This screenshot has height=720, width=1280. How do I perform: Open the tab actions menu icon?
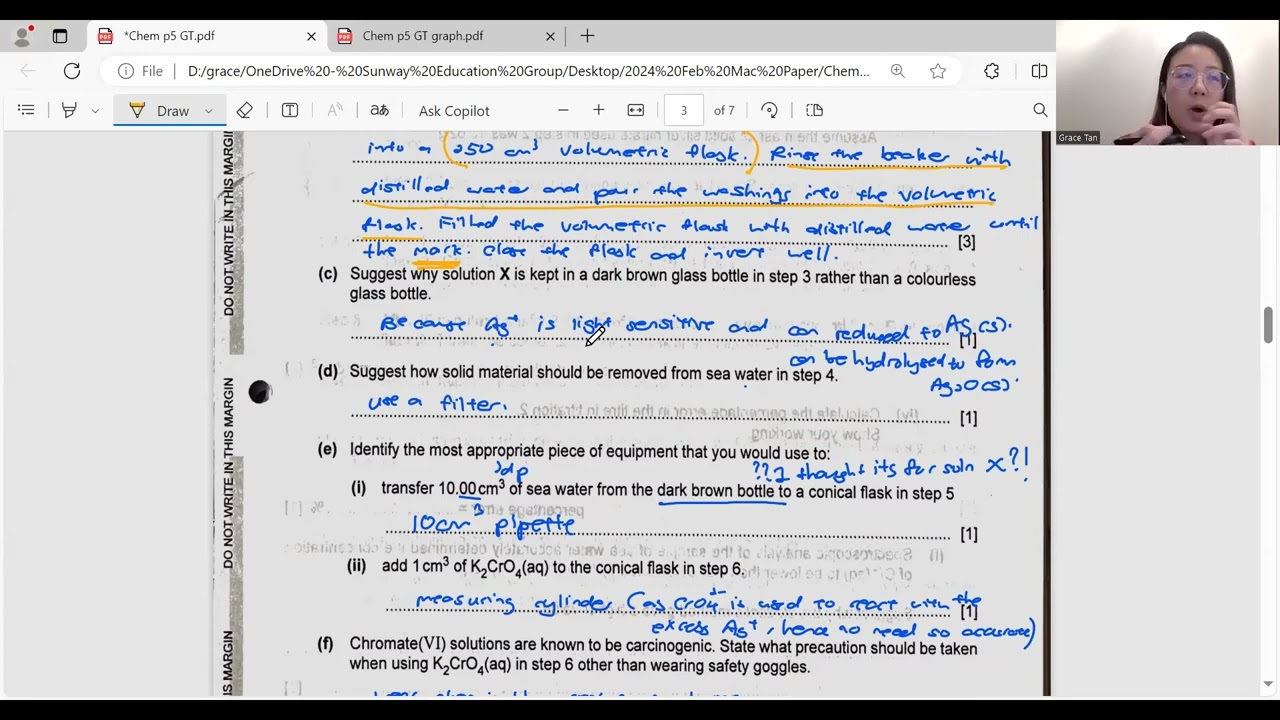(x=60, y=36)
